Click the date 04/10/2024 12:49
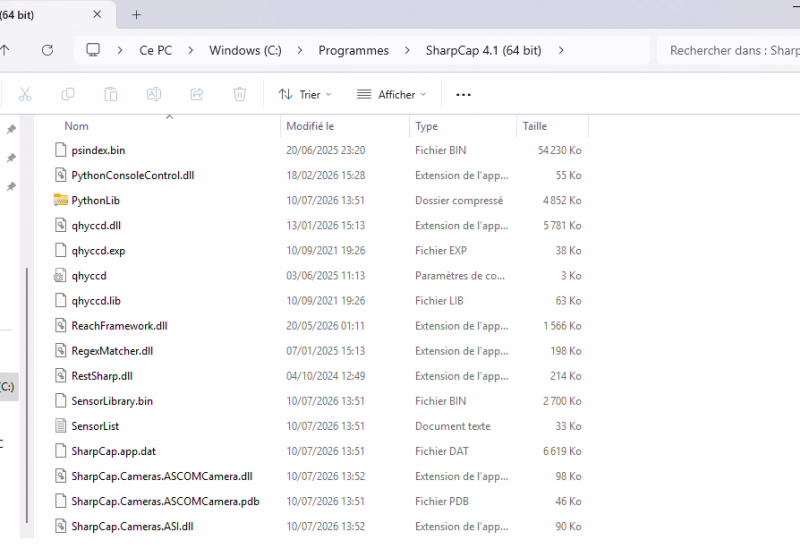This screenshot has width=800, height=549. coord(326,376)
